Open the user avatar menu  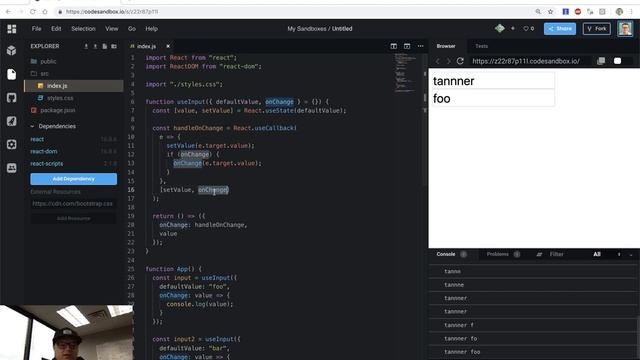pos(625,29)
